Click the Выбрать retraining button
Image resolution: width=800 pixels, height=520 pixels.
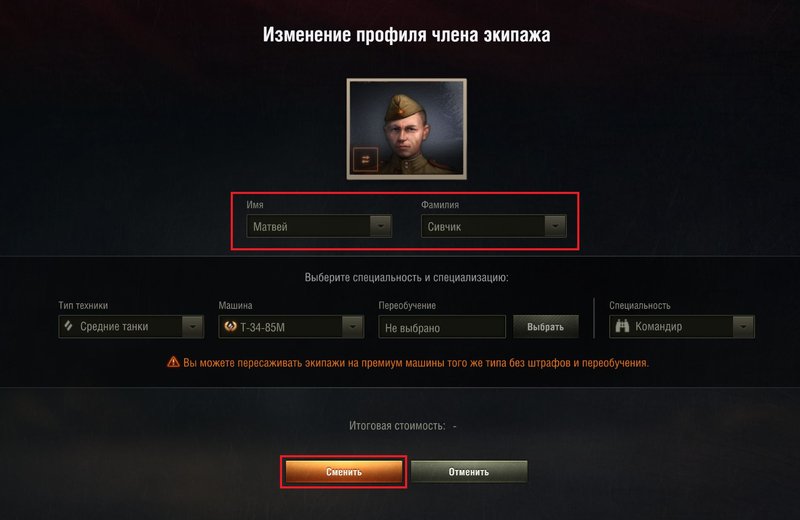(x=545, y=327)
